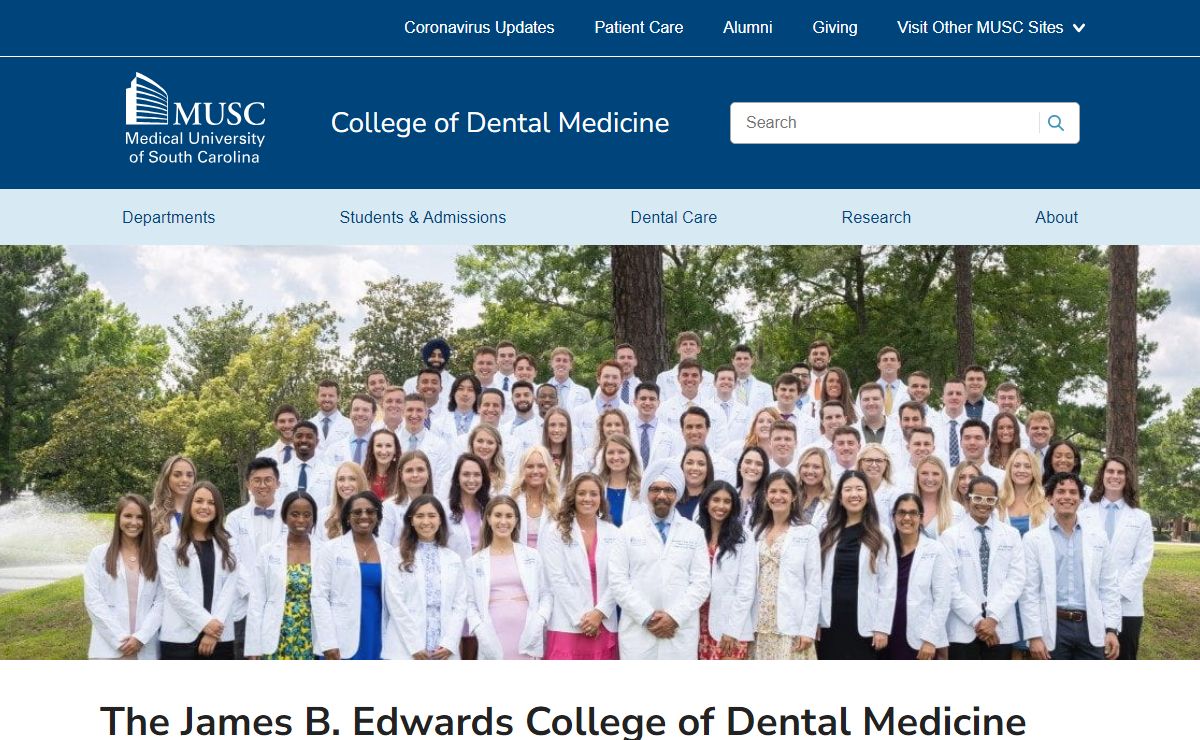Expand Visit Other MUSC Sites chevron

point(1079,28)
